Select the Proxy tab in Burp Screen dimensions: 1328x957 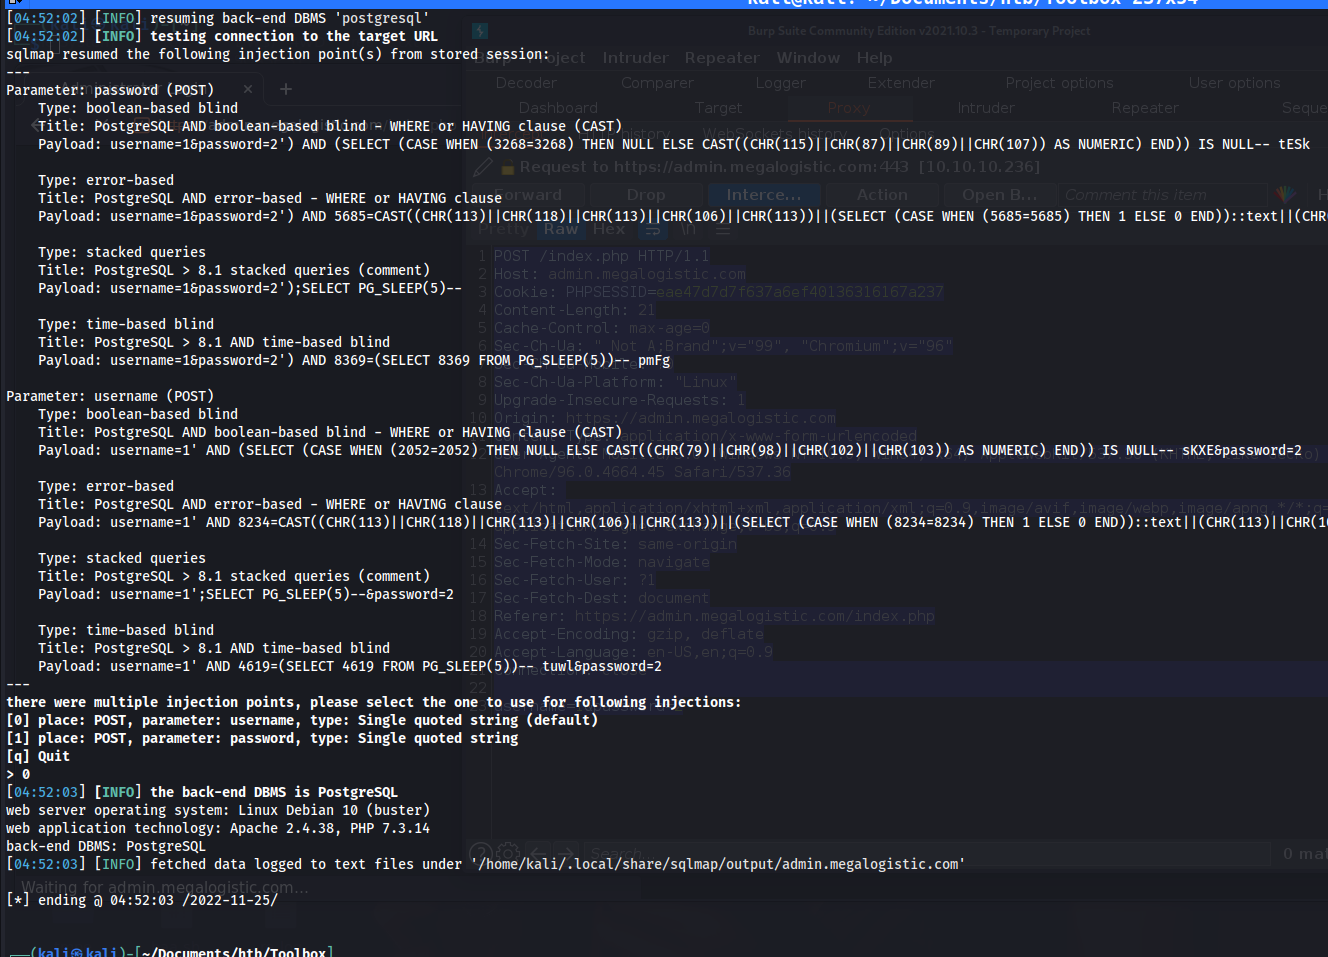(x=849, y=108)
